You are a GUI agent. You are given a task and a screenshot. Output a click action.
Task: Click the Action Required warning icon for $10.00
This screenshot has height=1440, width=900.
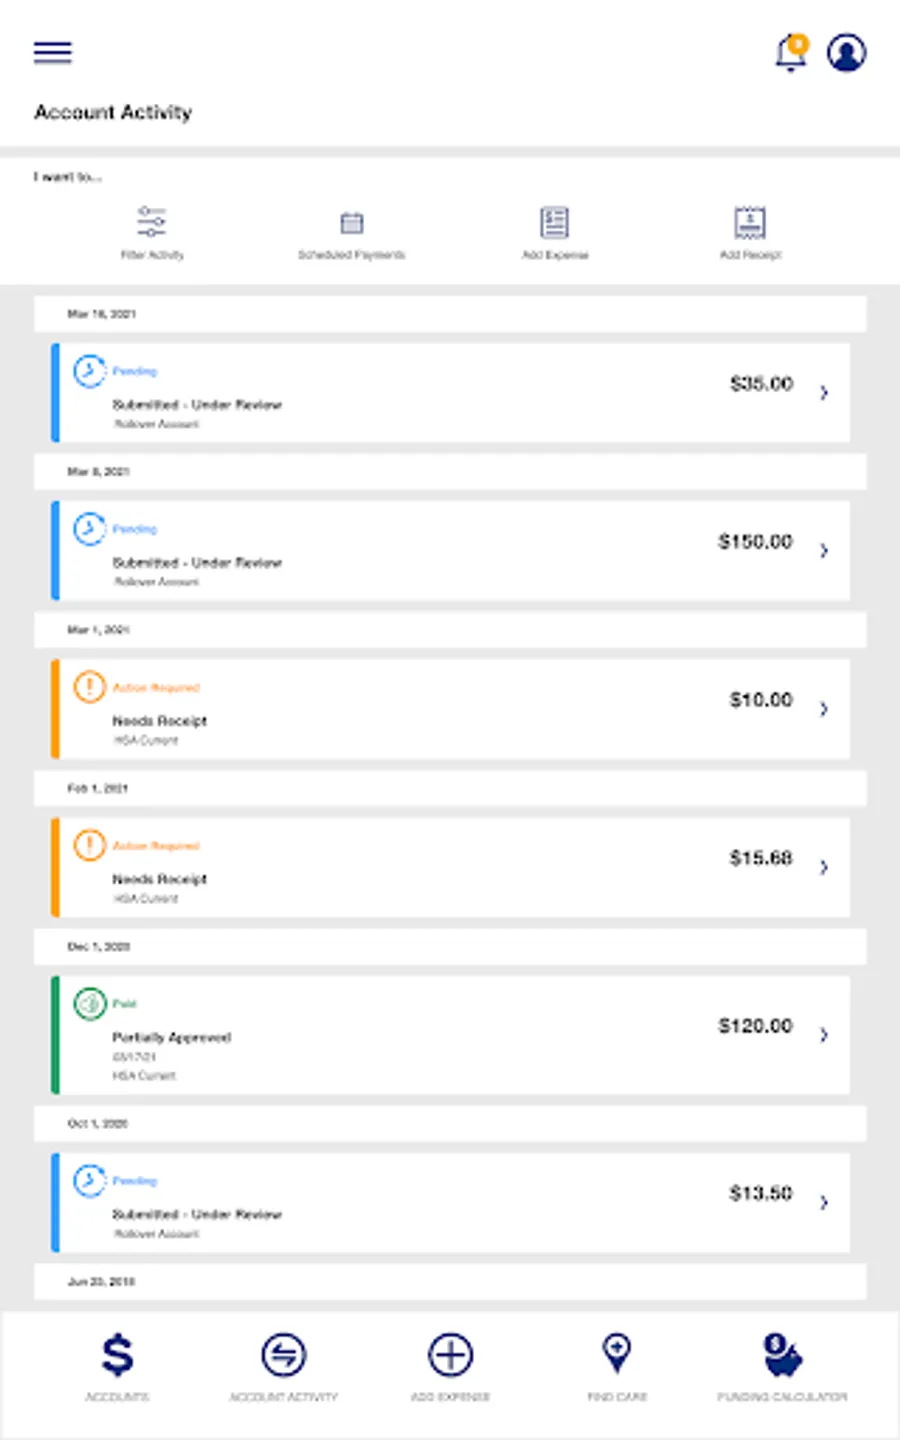[90, 687]
